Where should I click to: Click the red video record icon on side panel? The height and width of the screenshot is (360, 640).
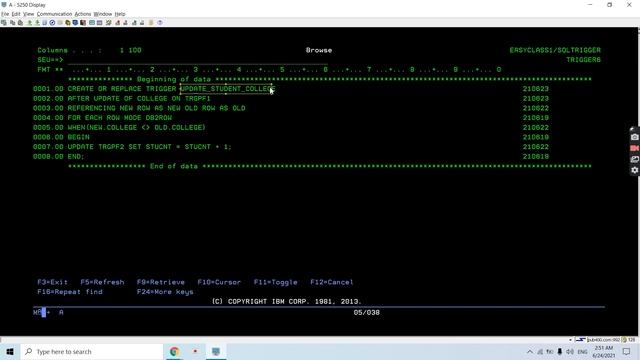point(634,148)
